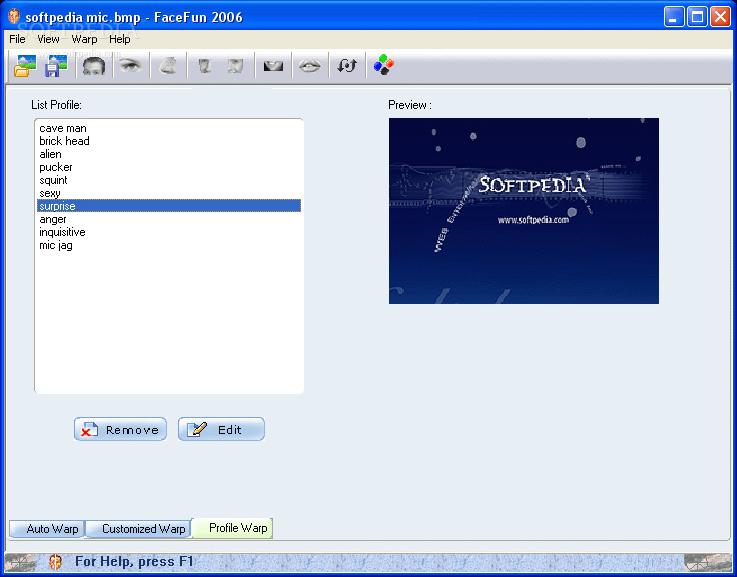Select the 'cave man' profile
Image resolution: width=737 pixels, height=577 pixels.
(x=169, y=128)
